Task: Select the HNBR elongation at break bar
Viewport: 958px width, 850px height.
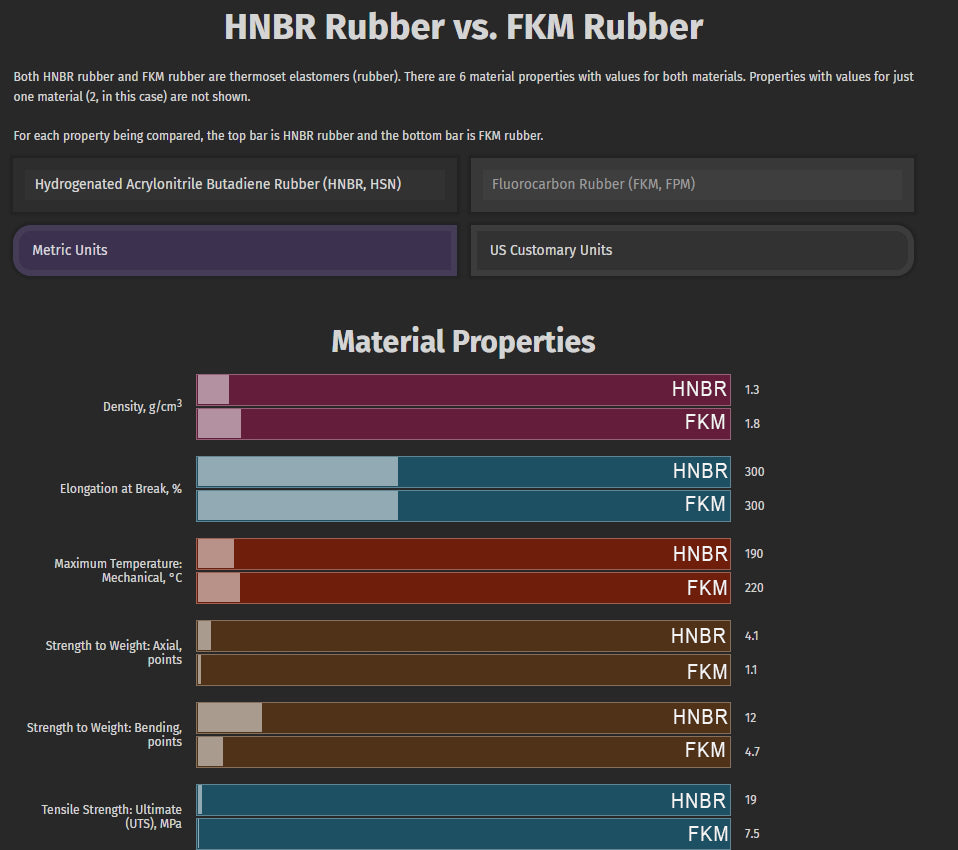Action: [463, 472]
